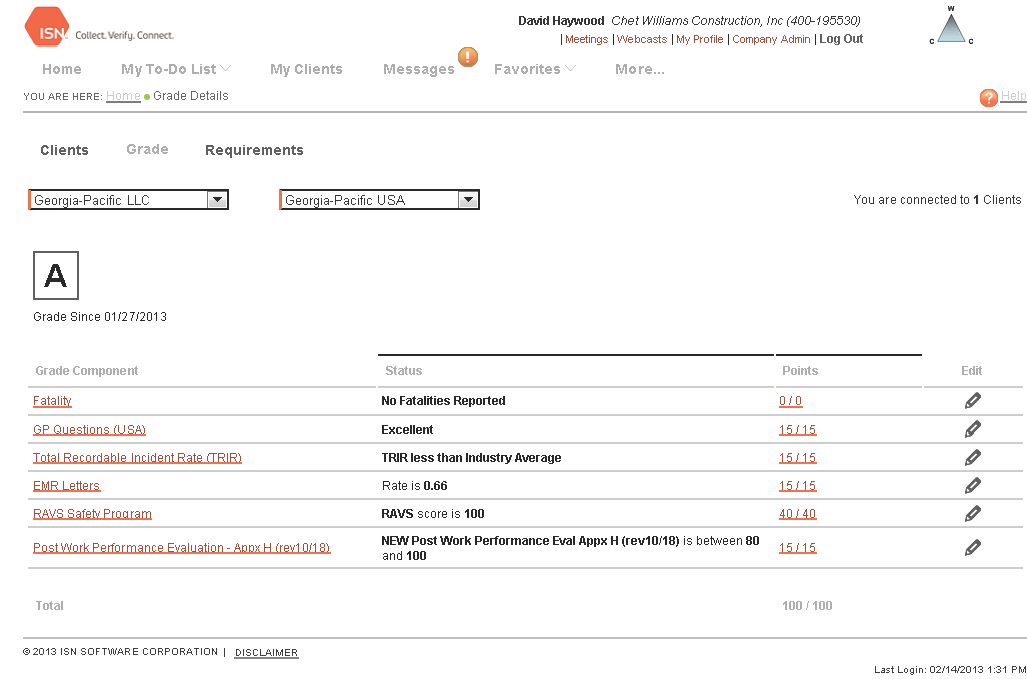Click the Grade Component column header
Screen dimensions: 1027x679
(86, 371)
